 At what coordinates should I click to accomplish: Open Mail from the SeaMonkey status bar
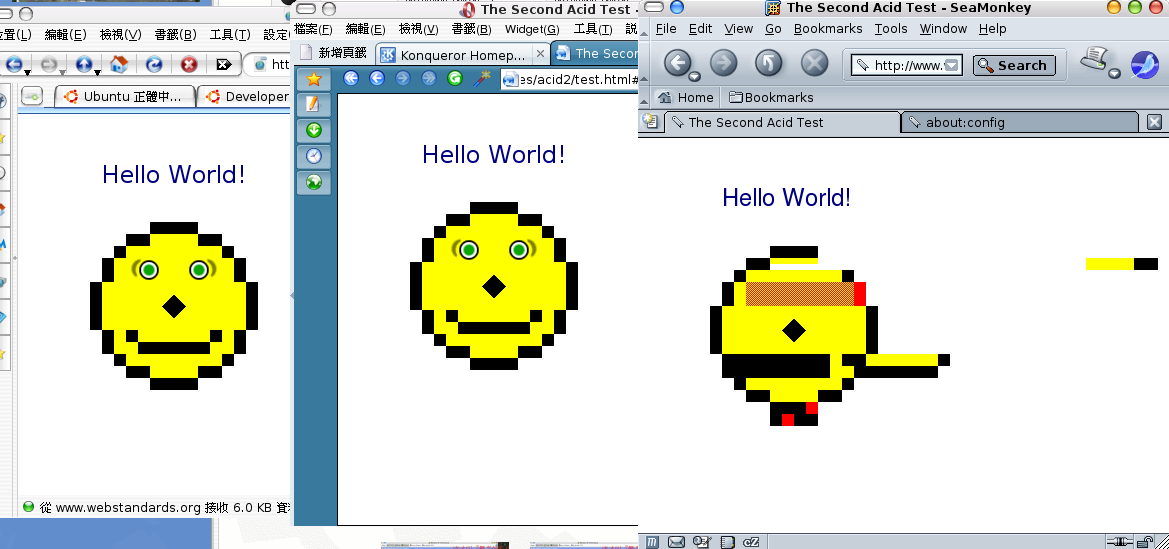(x=677, y=542)
